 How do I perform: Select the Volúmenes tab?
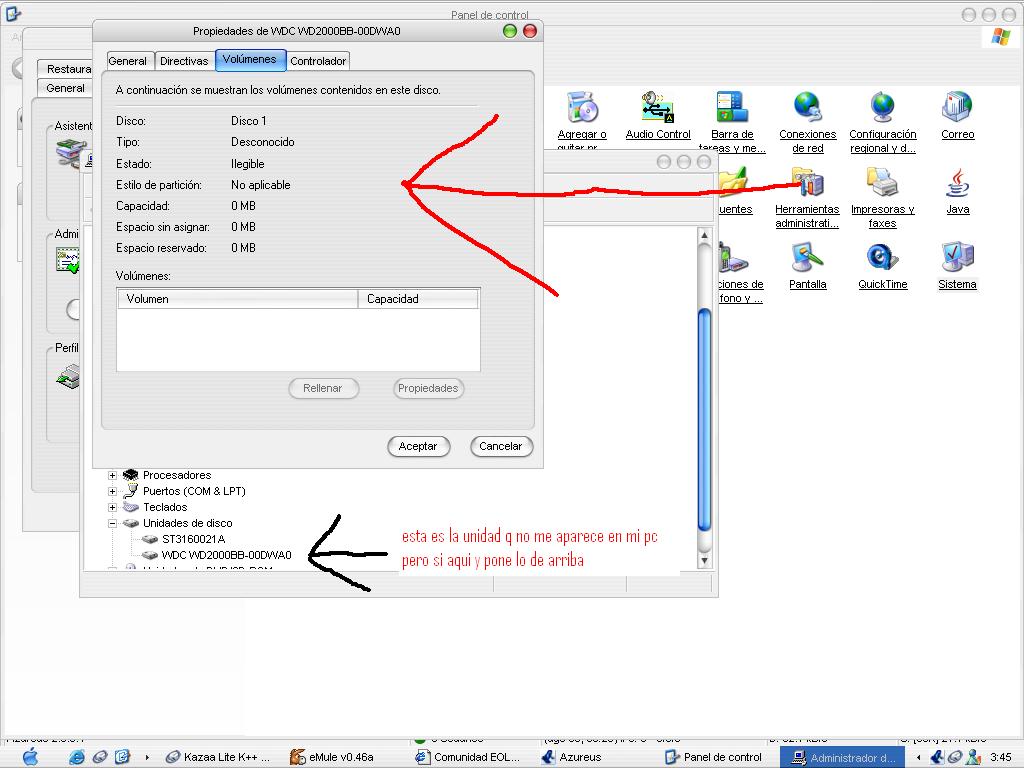pos(250,59)
